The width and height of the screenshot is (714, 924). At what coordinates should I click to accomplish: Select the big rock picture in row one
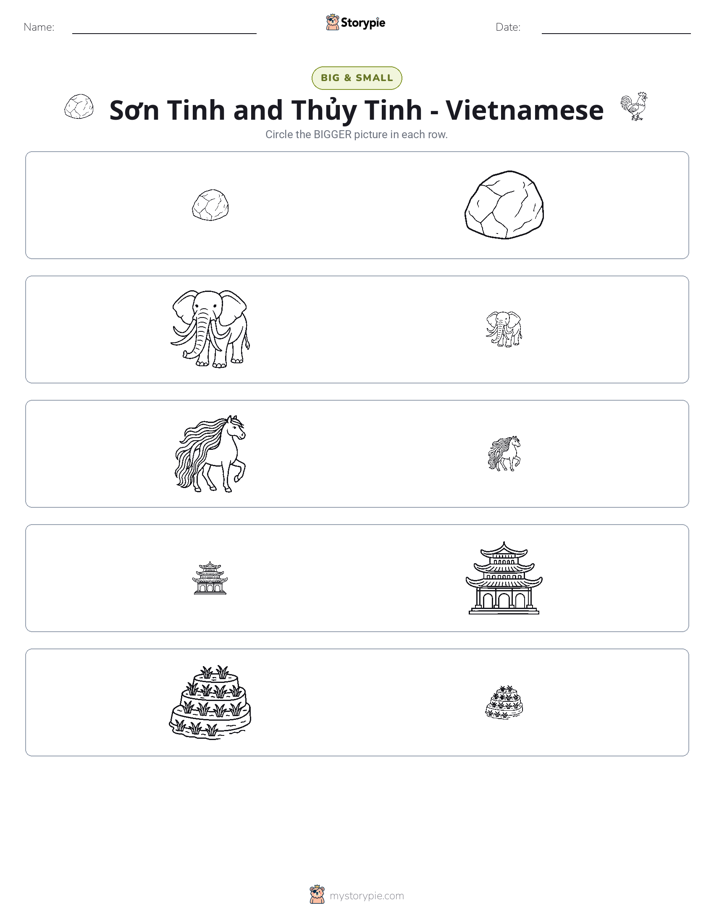[x=504, y=205]
